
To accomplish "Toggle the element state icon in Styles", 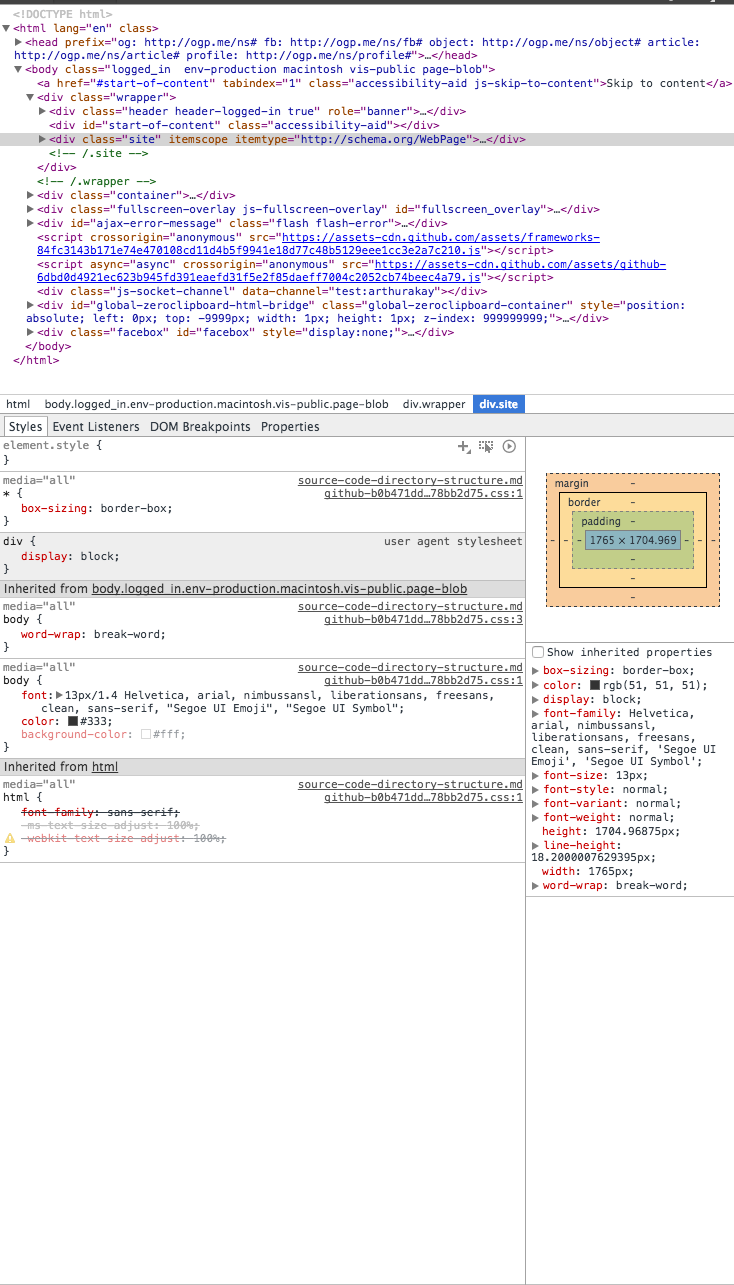I will (486, 447).
